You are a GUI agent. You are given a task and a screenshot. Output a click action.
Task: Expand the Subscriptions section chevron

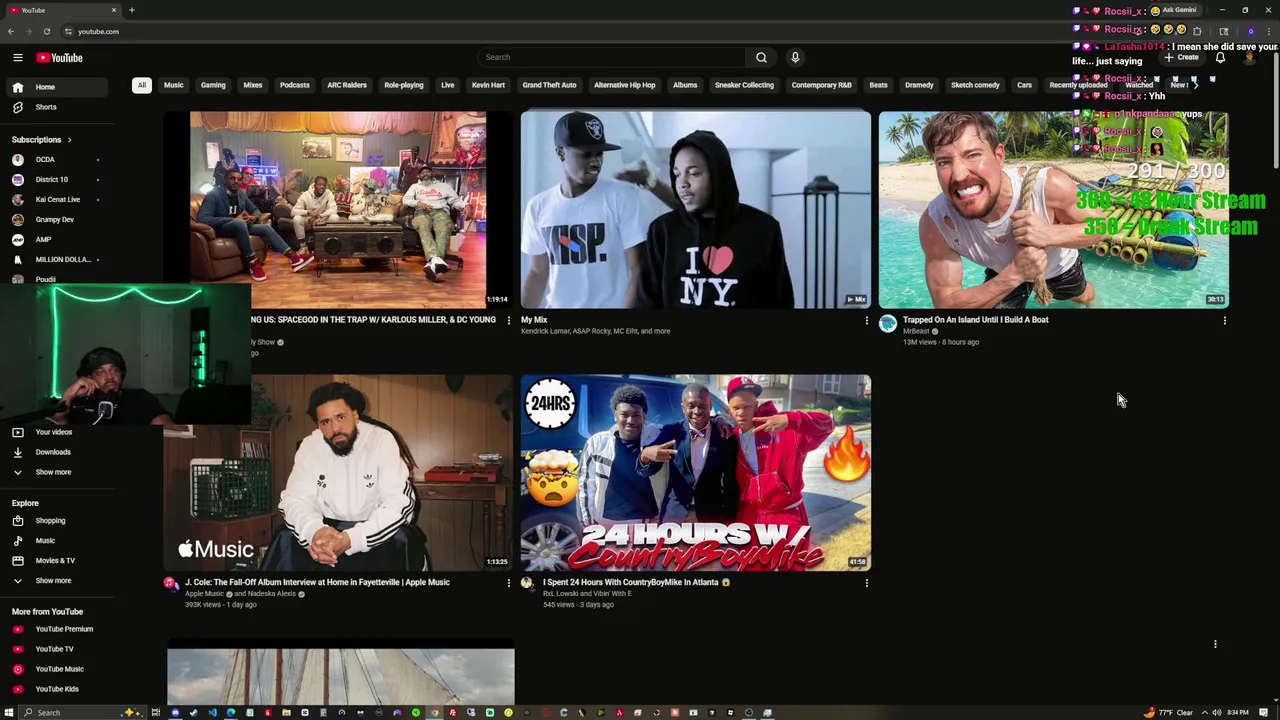pyautogui.click(x=69, y=139)
